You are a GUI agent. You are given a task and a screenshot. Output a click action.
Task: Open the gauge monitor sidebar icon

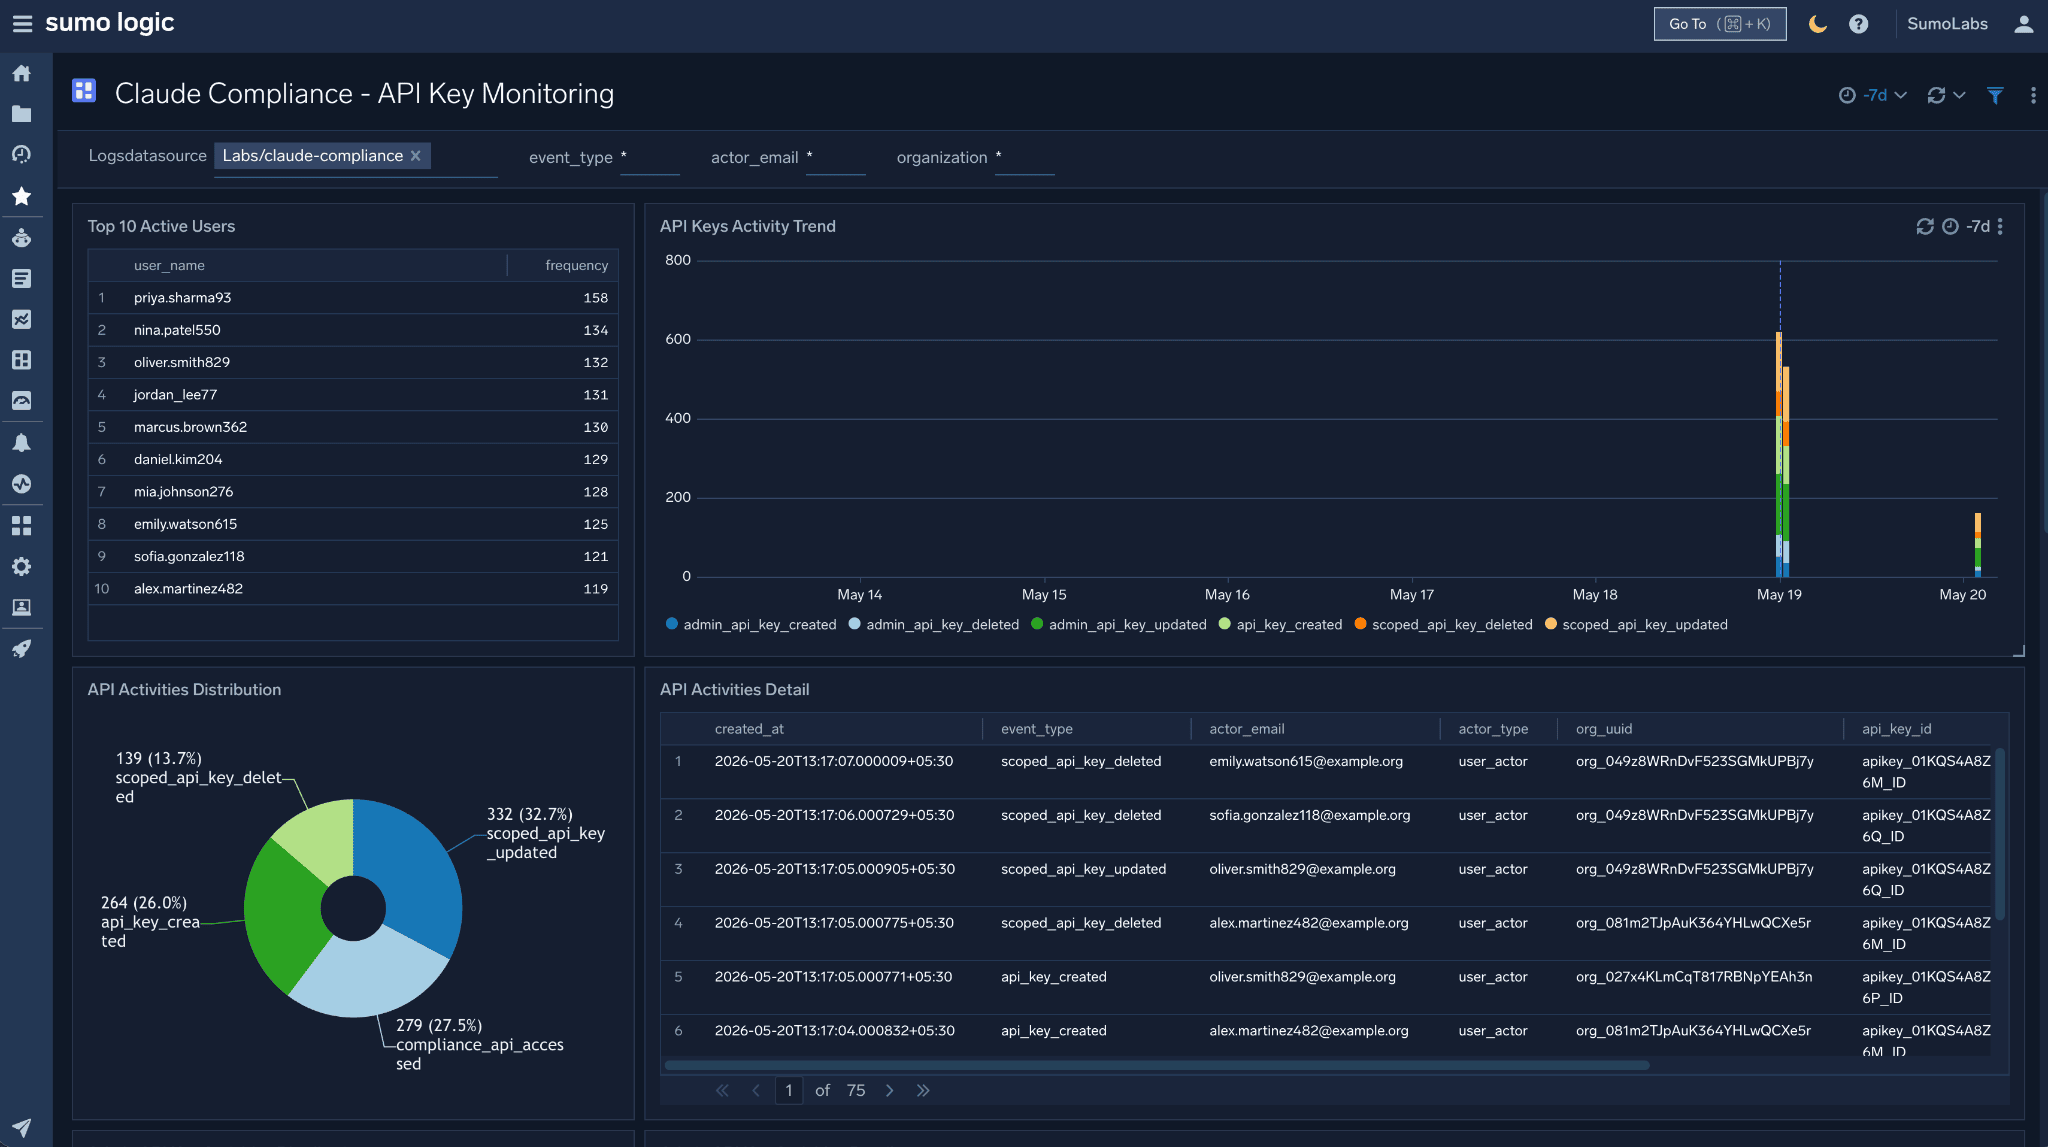[21, 401]
